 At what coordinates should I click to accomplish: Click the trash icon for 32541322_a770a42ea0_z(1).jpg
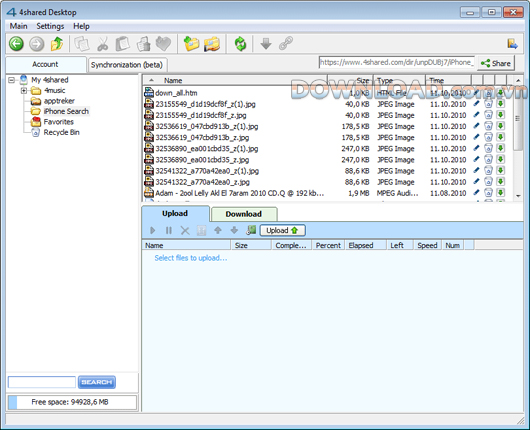pyautogui.click(x=488, y=170)
